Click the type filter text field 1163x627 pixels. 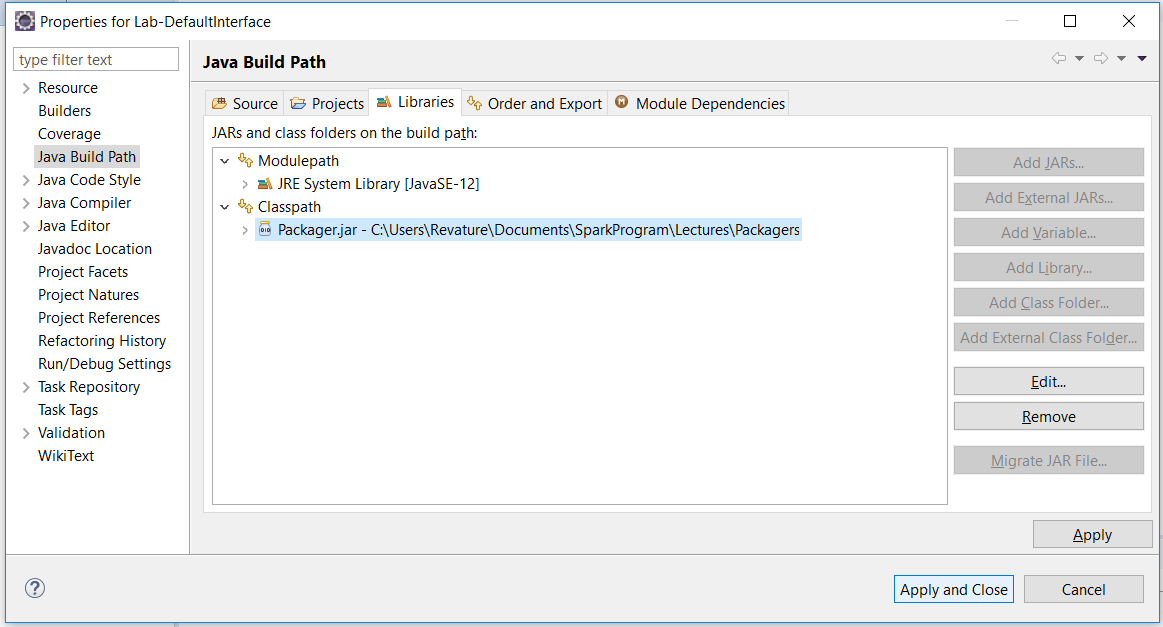point(95,59)
